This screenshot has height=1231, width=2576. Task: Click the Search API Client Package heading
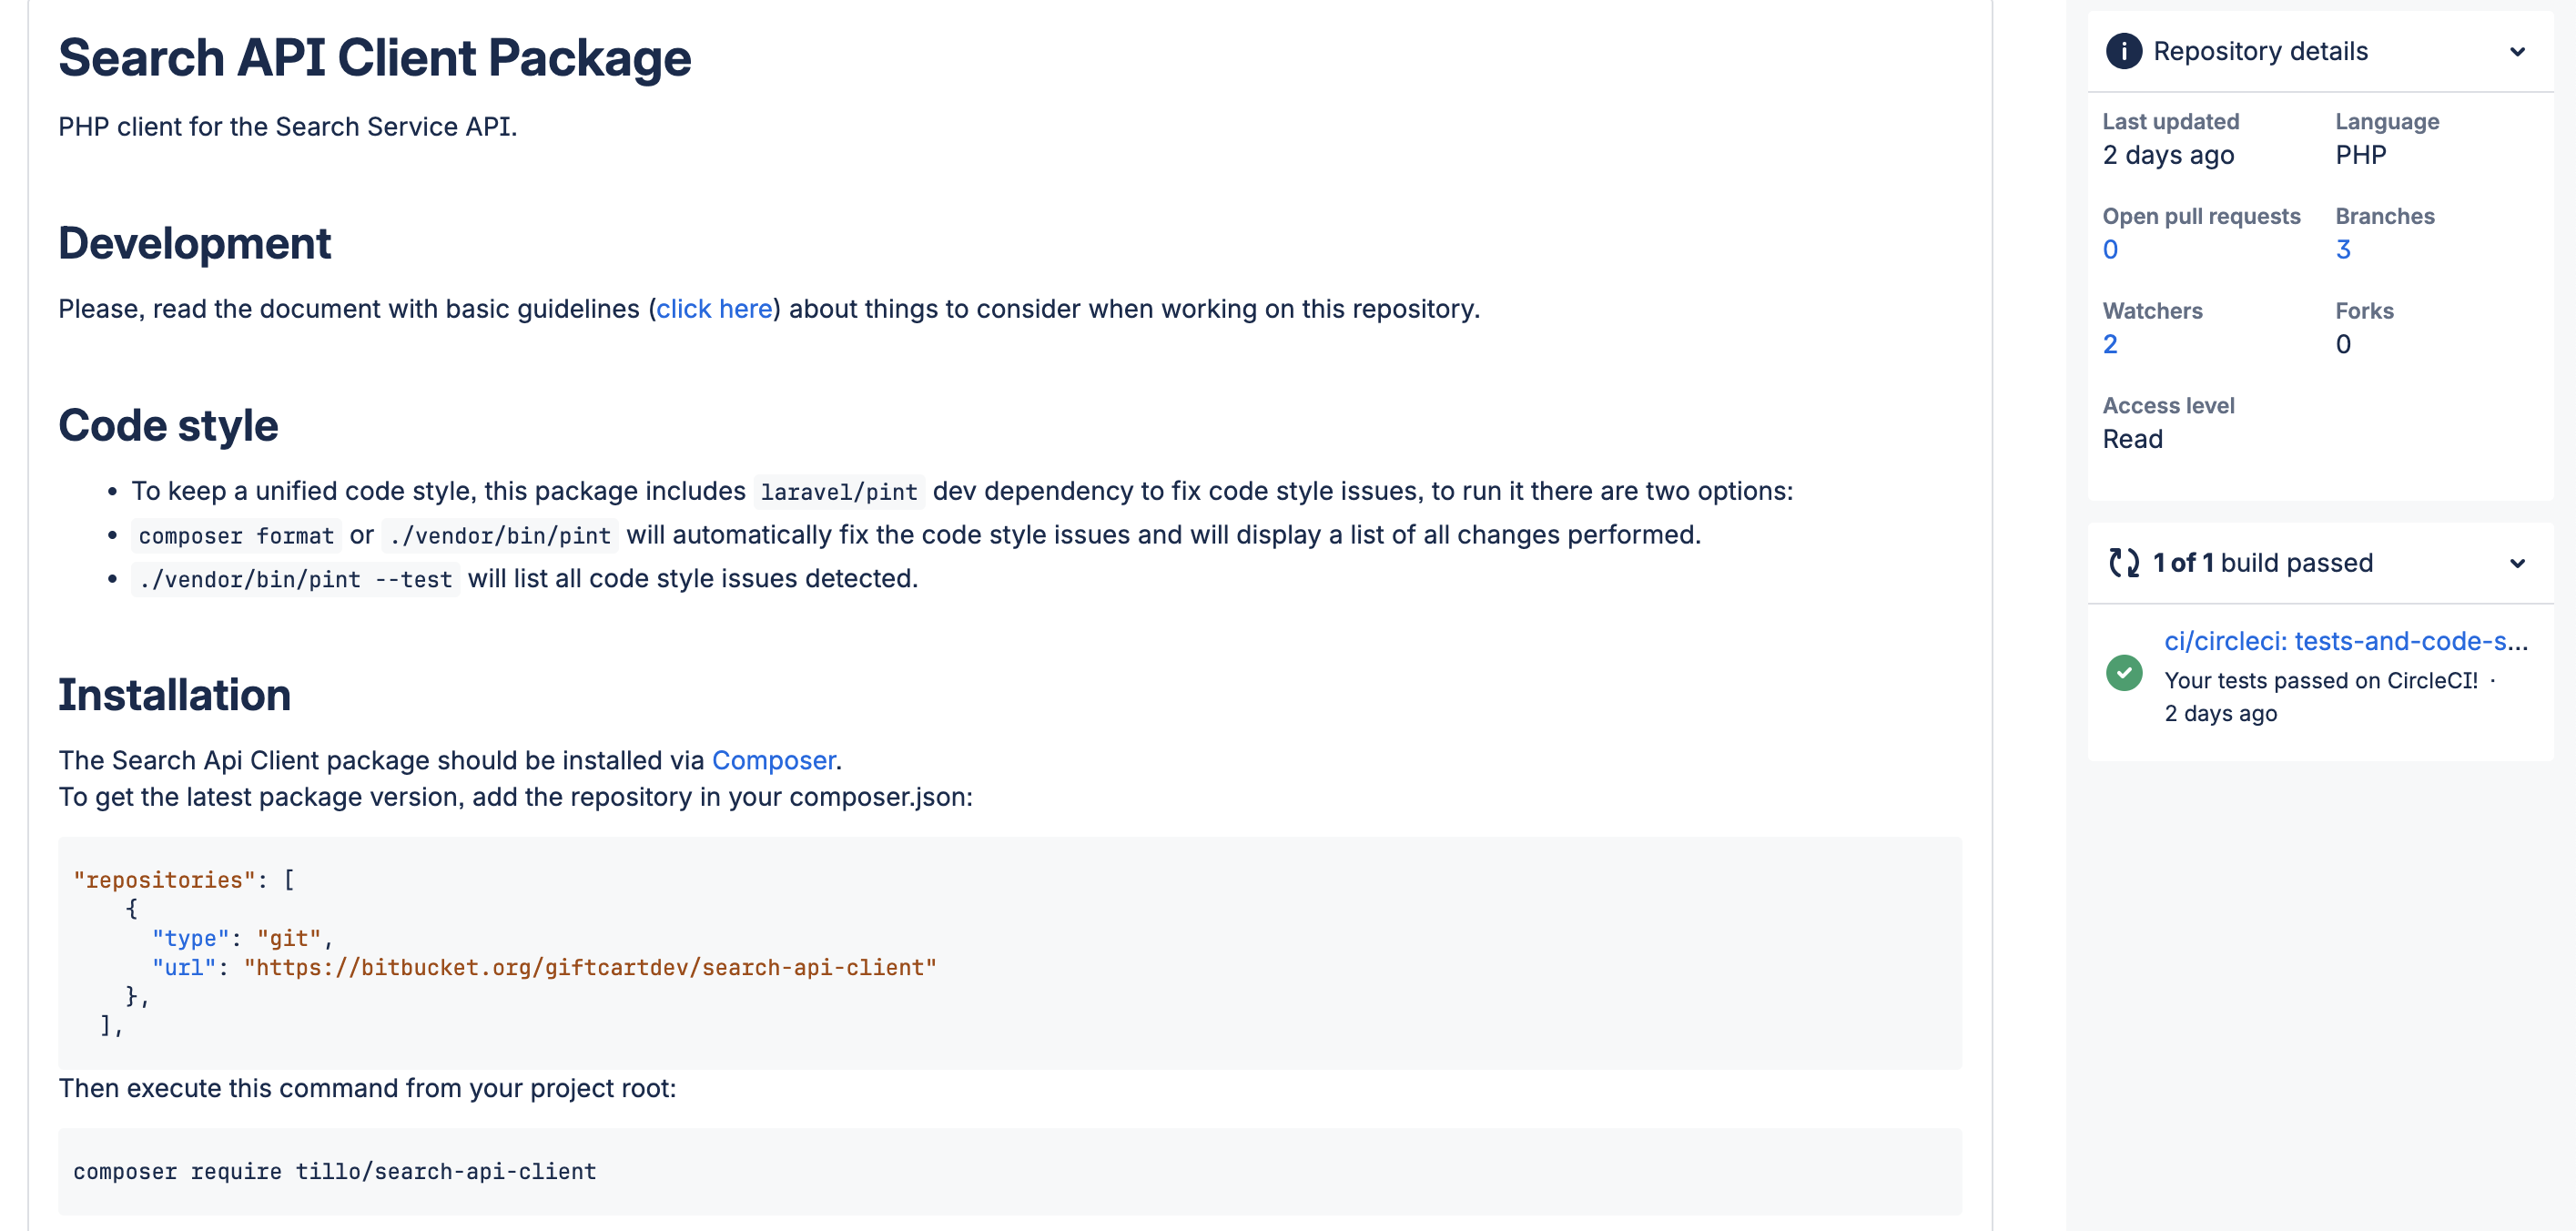tap(375, 58)
